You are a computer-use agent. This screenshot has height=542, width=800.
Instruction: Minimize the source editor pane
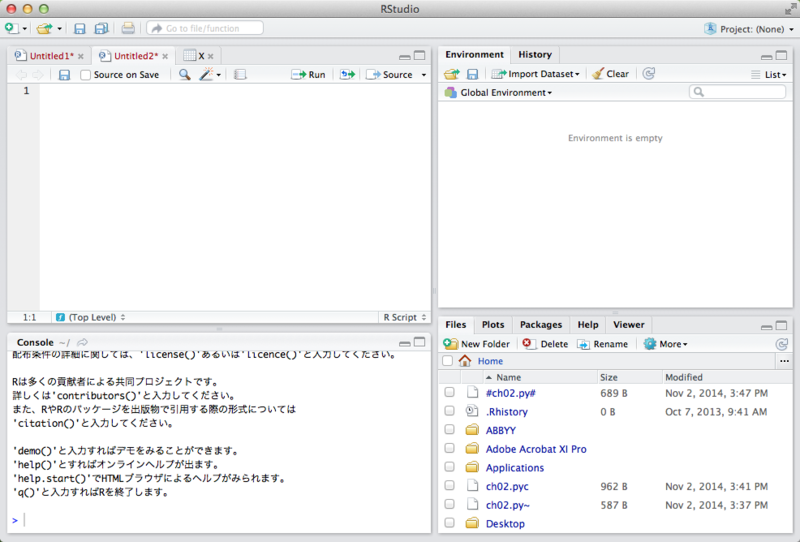pos(405,56)
